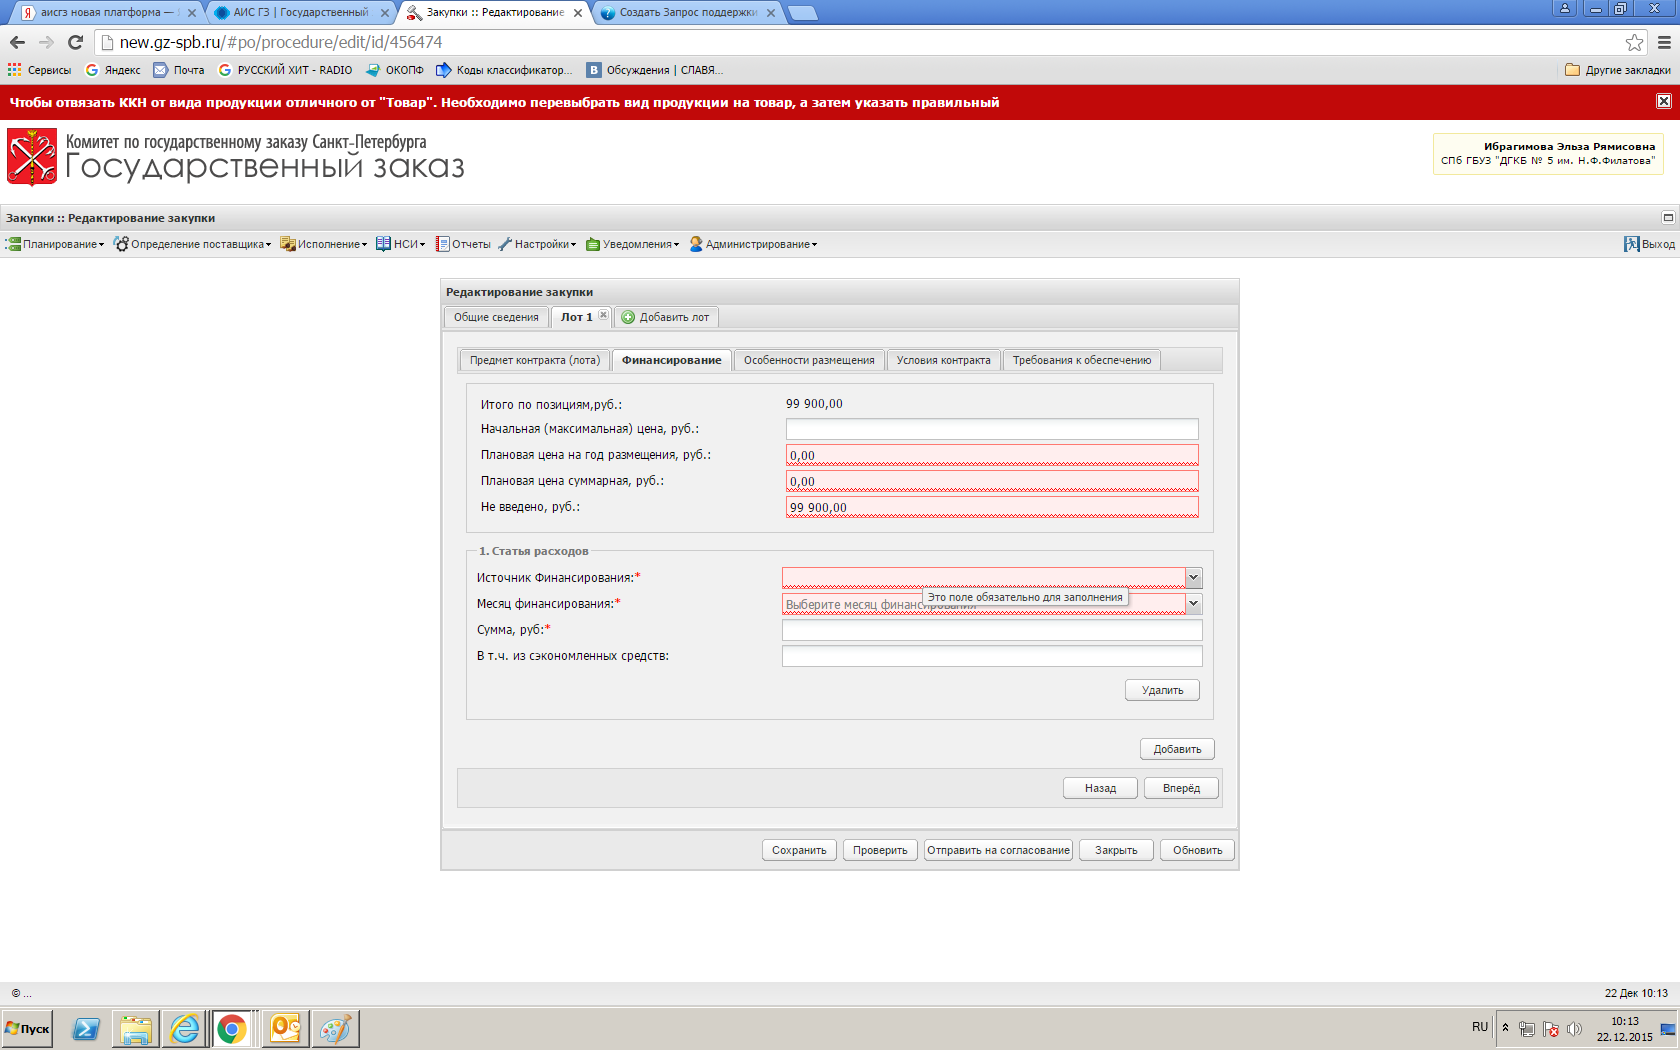
Task: Click the Проверить button
Action: coord(880,850)
